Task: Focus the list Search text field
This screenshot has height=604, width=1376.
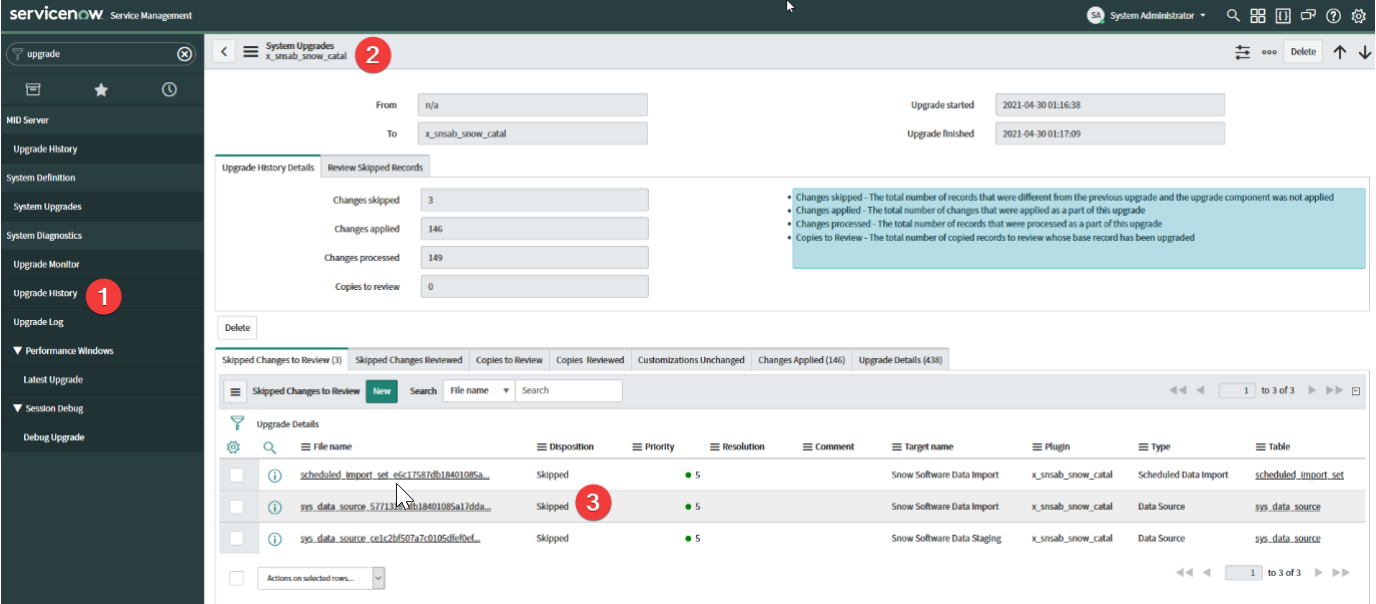Action: click(569, 391)
